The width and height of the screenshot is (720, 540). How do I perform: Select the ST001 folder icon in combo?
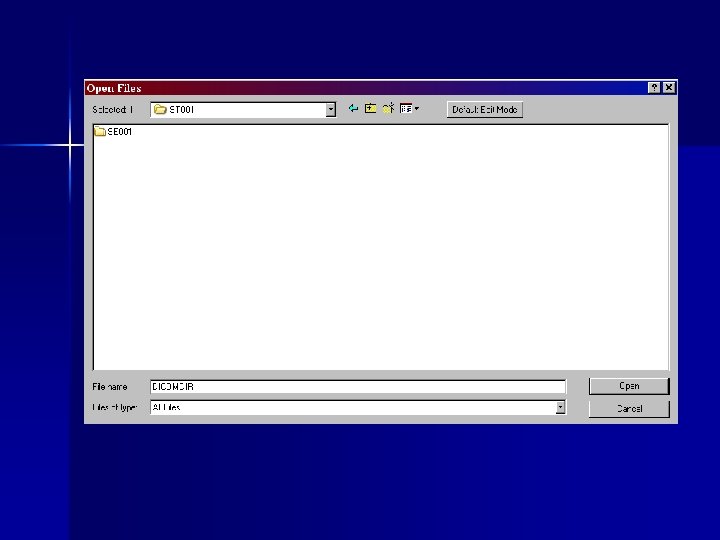(x=160, y=110)
